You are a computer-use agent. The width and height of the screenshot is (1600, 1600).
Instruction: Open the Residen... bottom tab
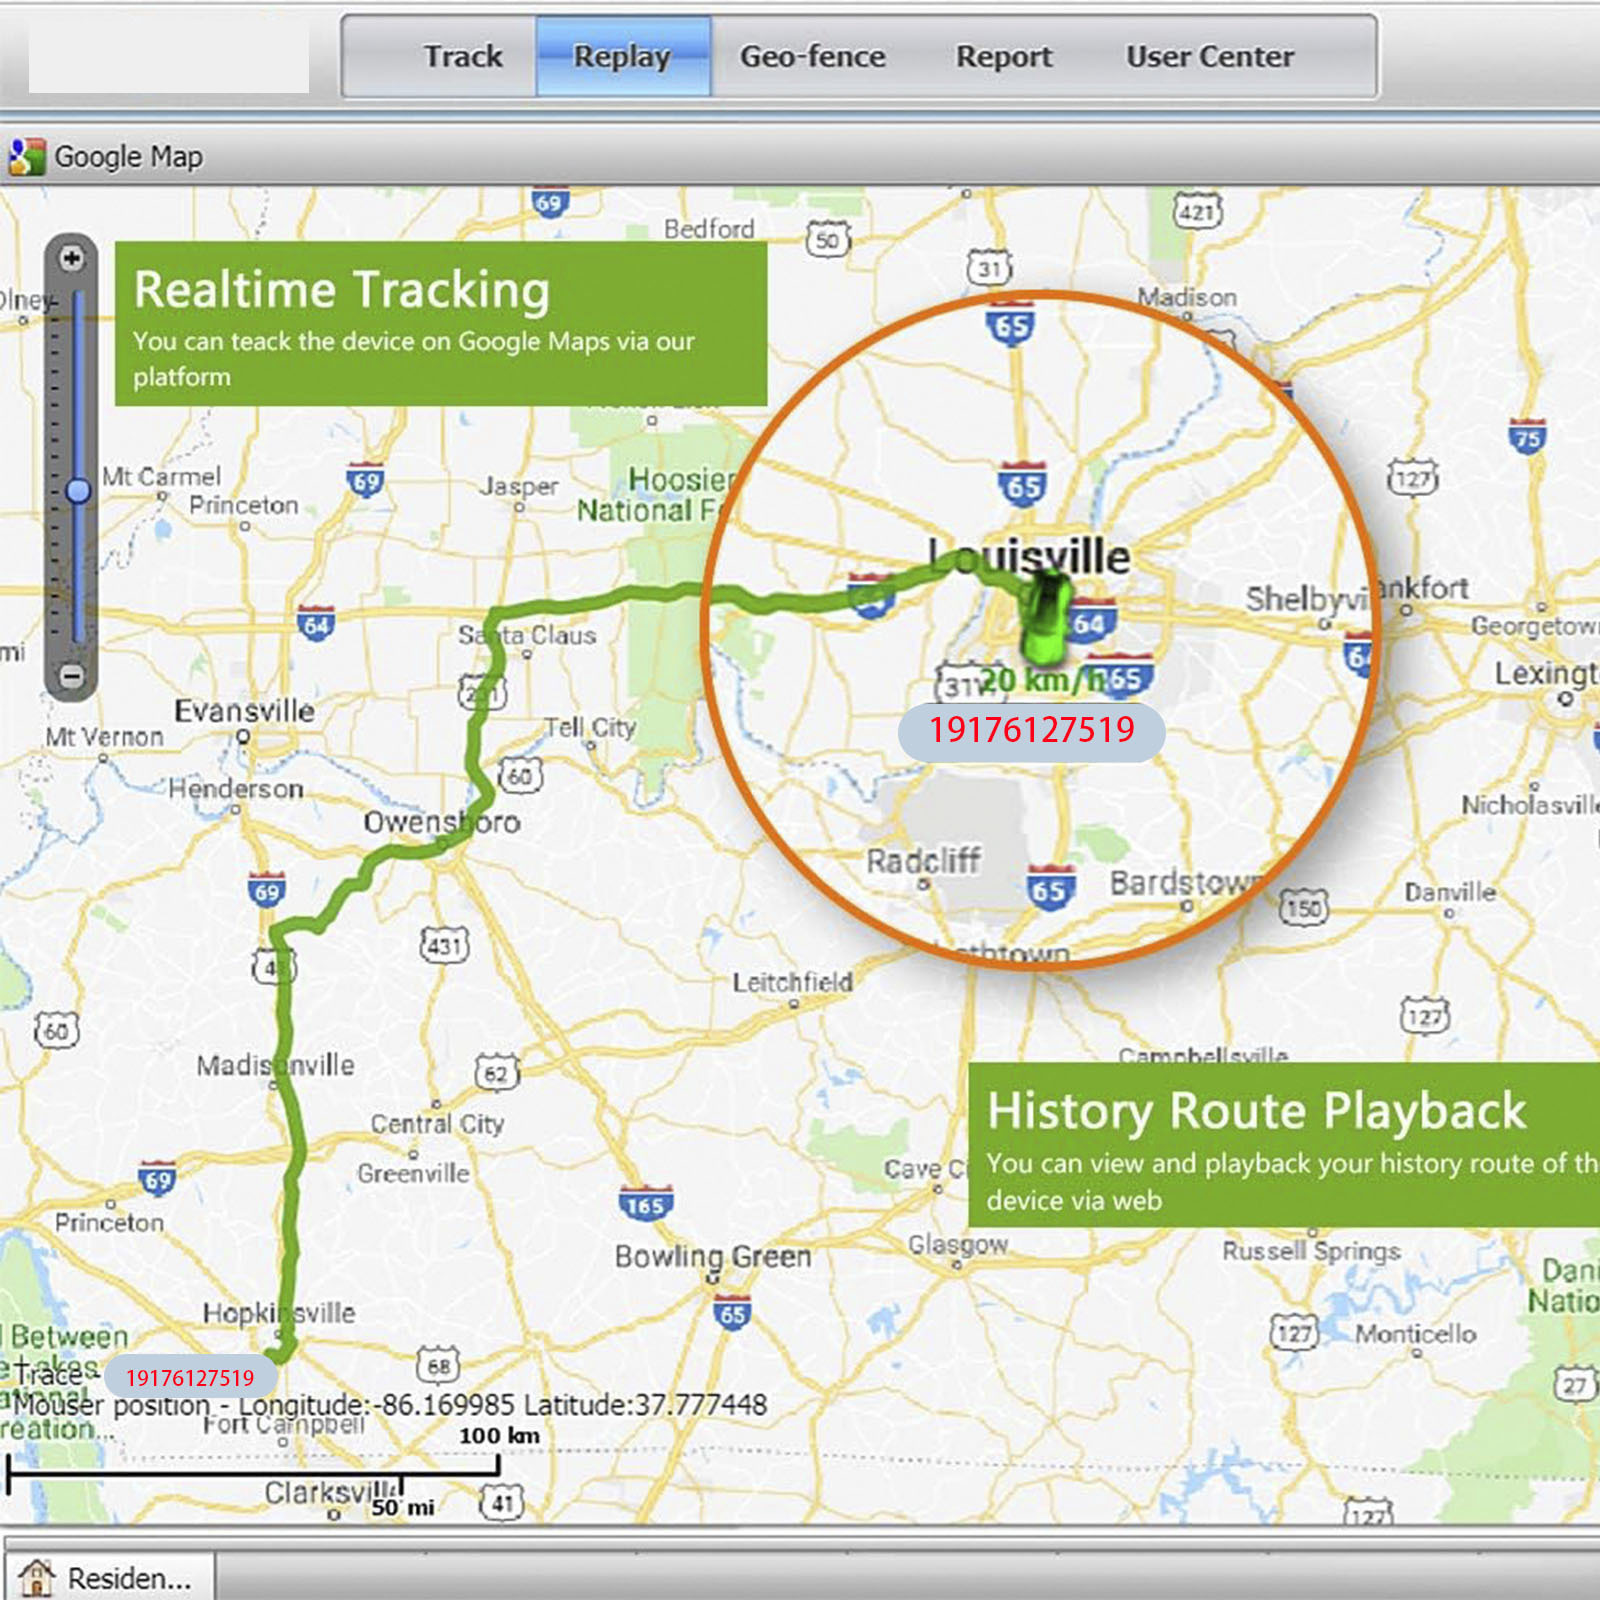coord(110,1577)
